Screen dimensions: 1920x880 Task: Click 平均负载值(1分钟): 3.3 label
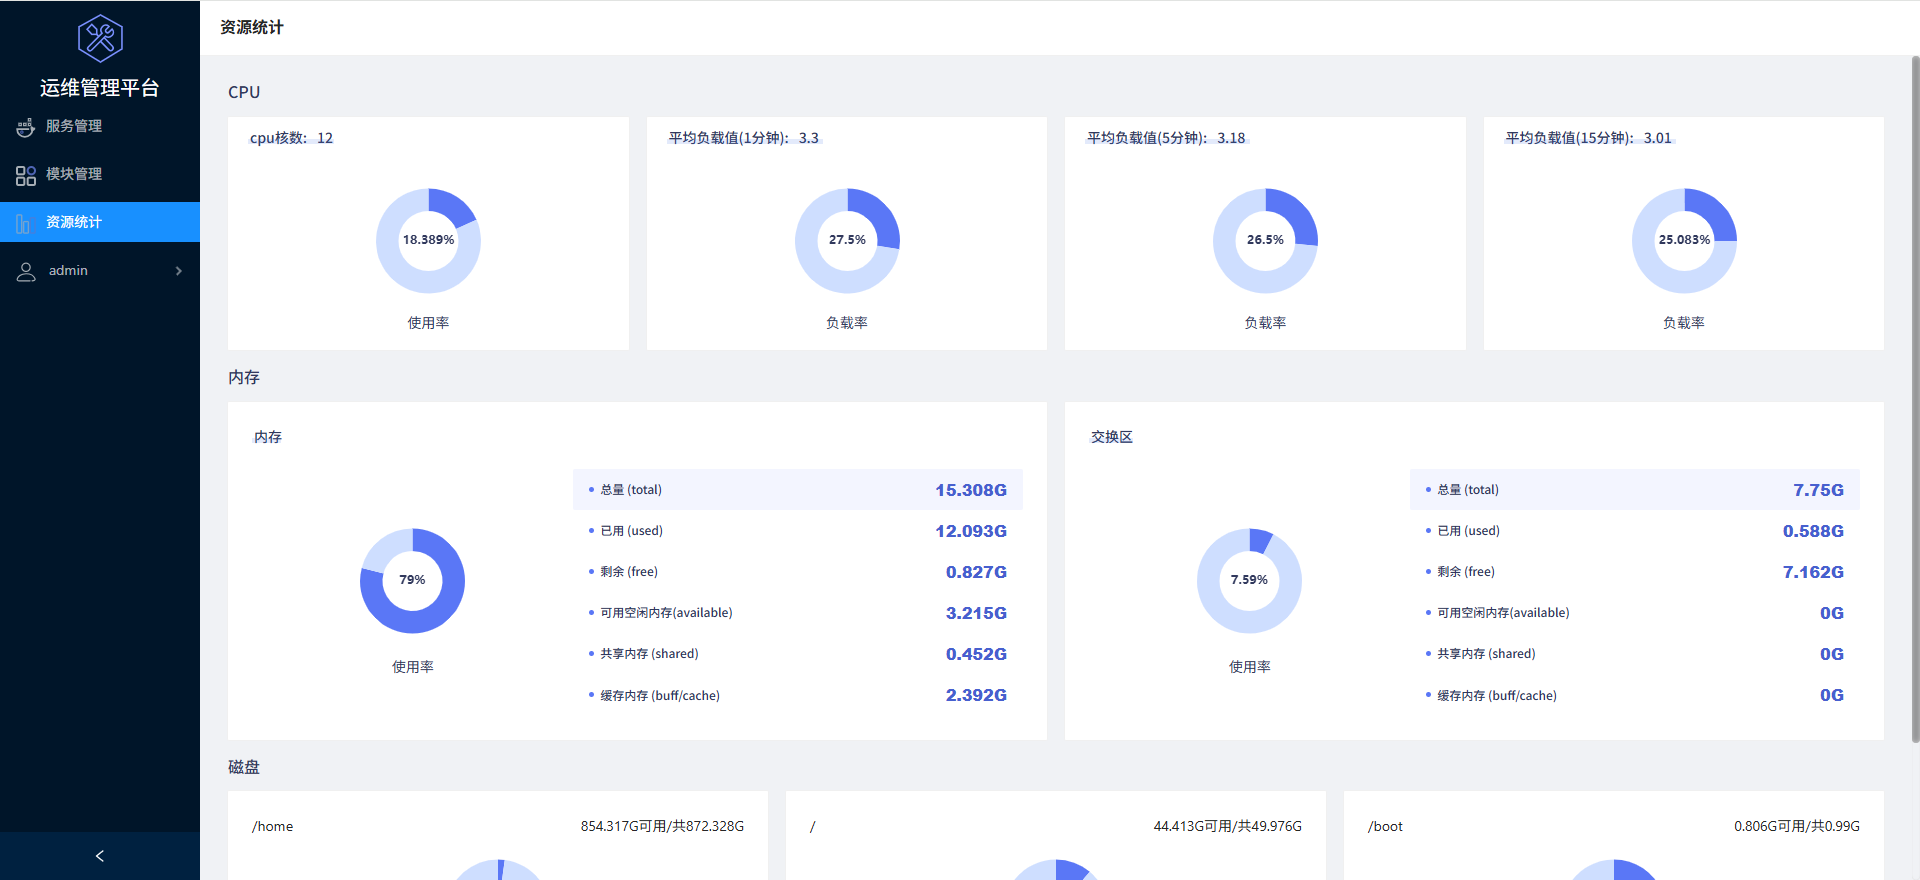(x=744, y=138)
